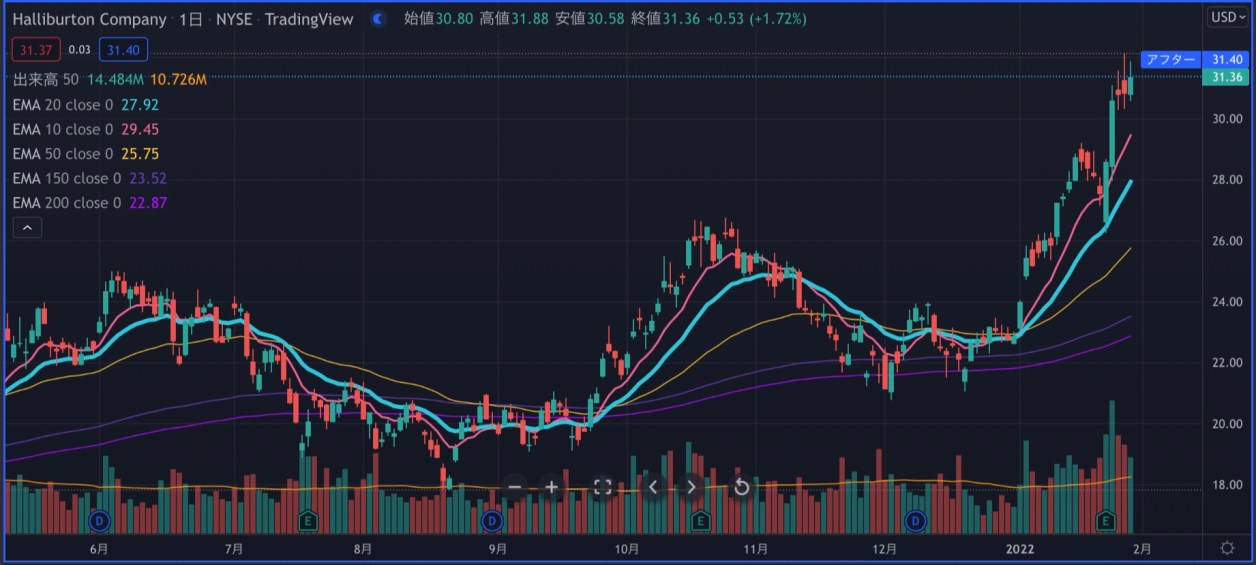The width and height of the screenshot is (1256, 565).
Task: Click the 28.00 price axis label
Action: coord(1226,180)
